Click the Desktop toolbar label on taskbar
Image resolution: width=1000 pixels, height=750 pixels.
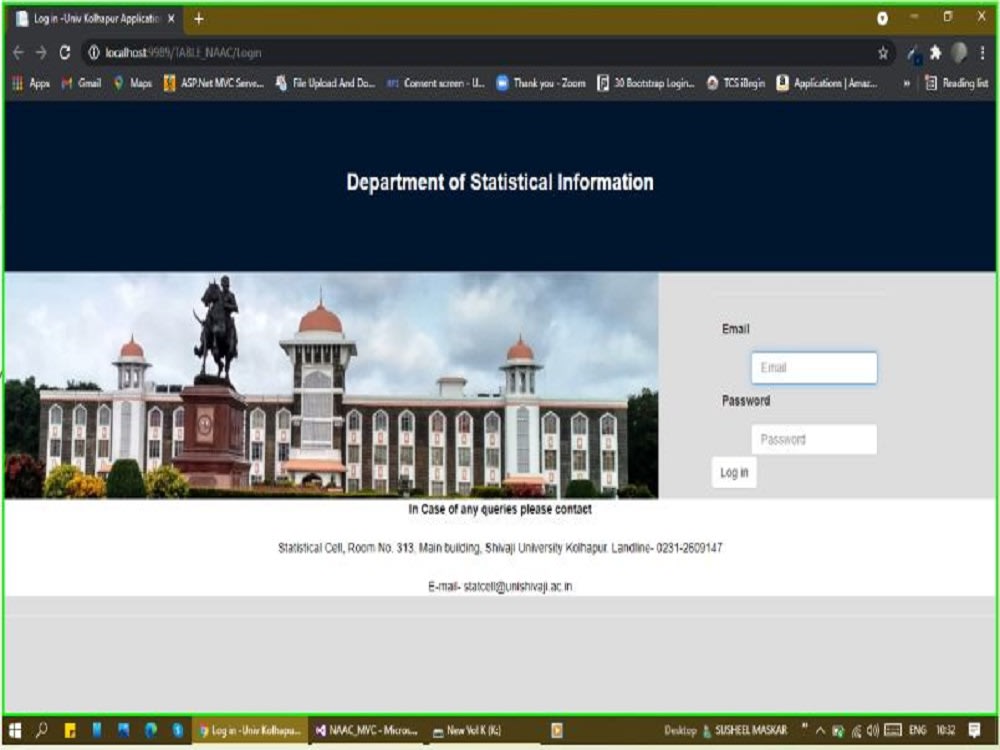coord(680,731)
